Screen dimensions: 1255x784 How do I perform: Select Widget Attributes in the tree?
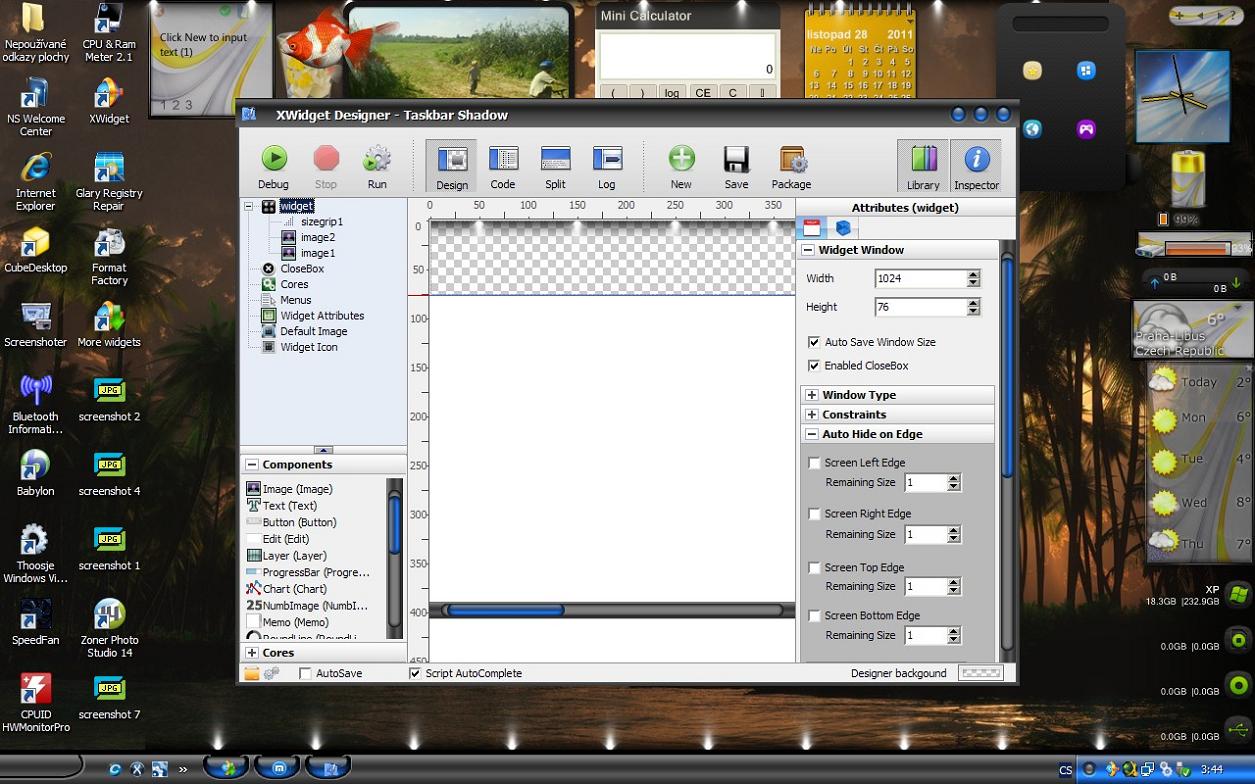[x=321, y=316]
